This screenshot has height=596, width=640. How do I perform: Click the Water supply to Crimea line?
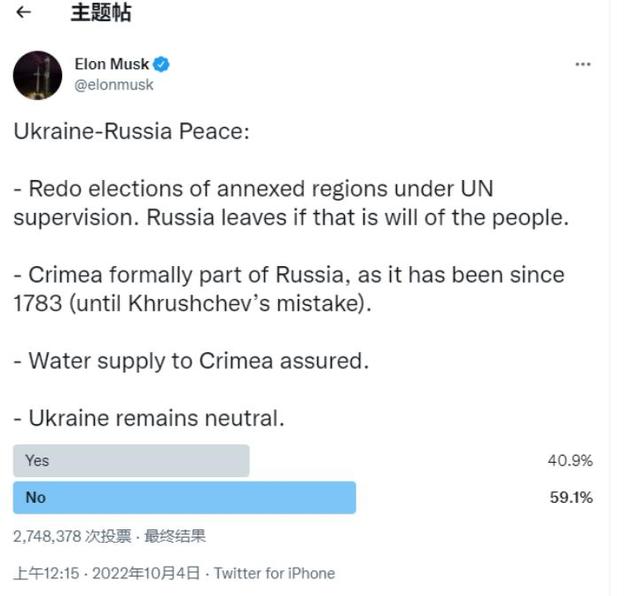pyautogui.click(x=191, y=361)
